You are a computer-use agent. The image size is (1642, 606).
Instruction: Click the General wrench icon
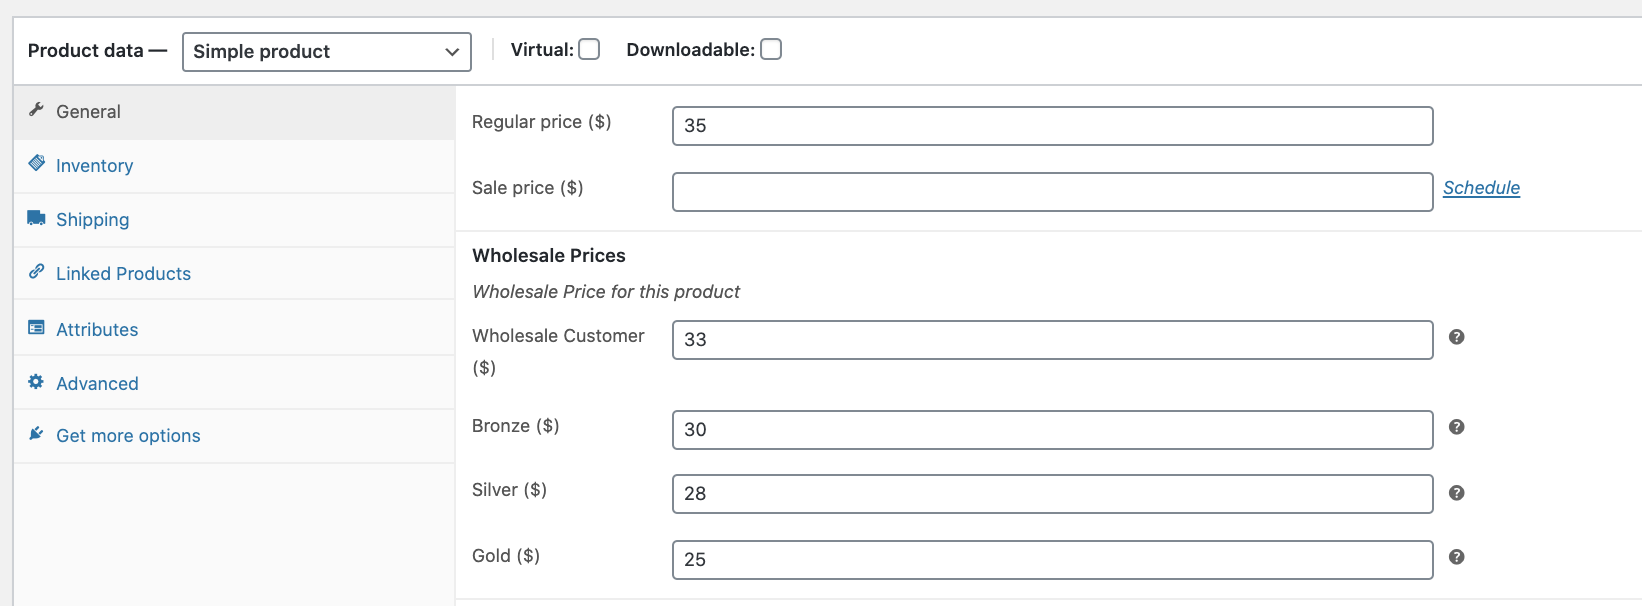36,110
